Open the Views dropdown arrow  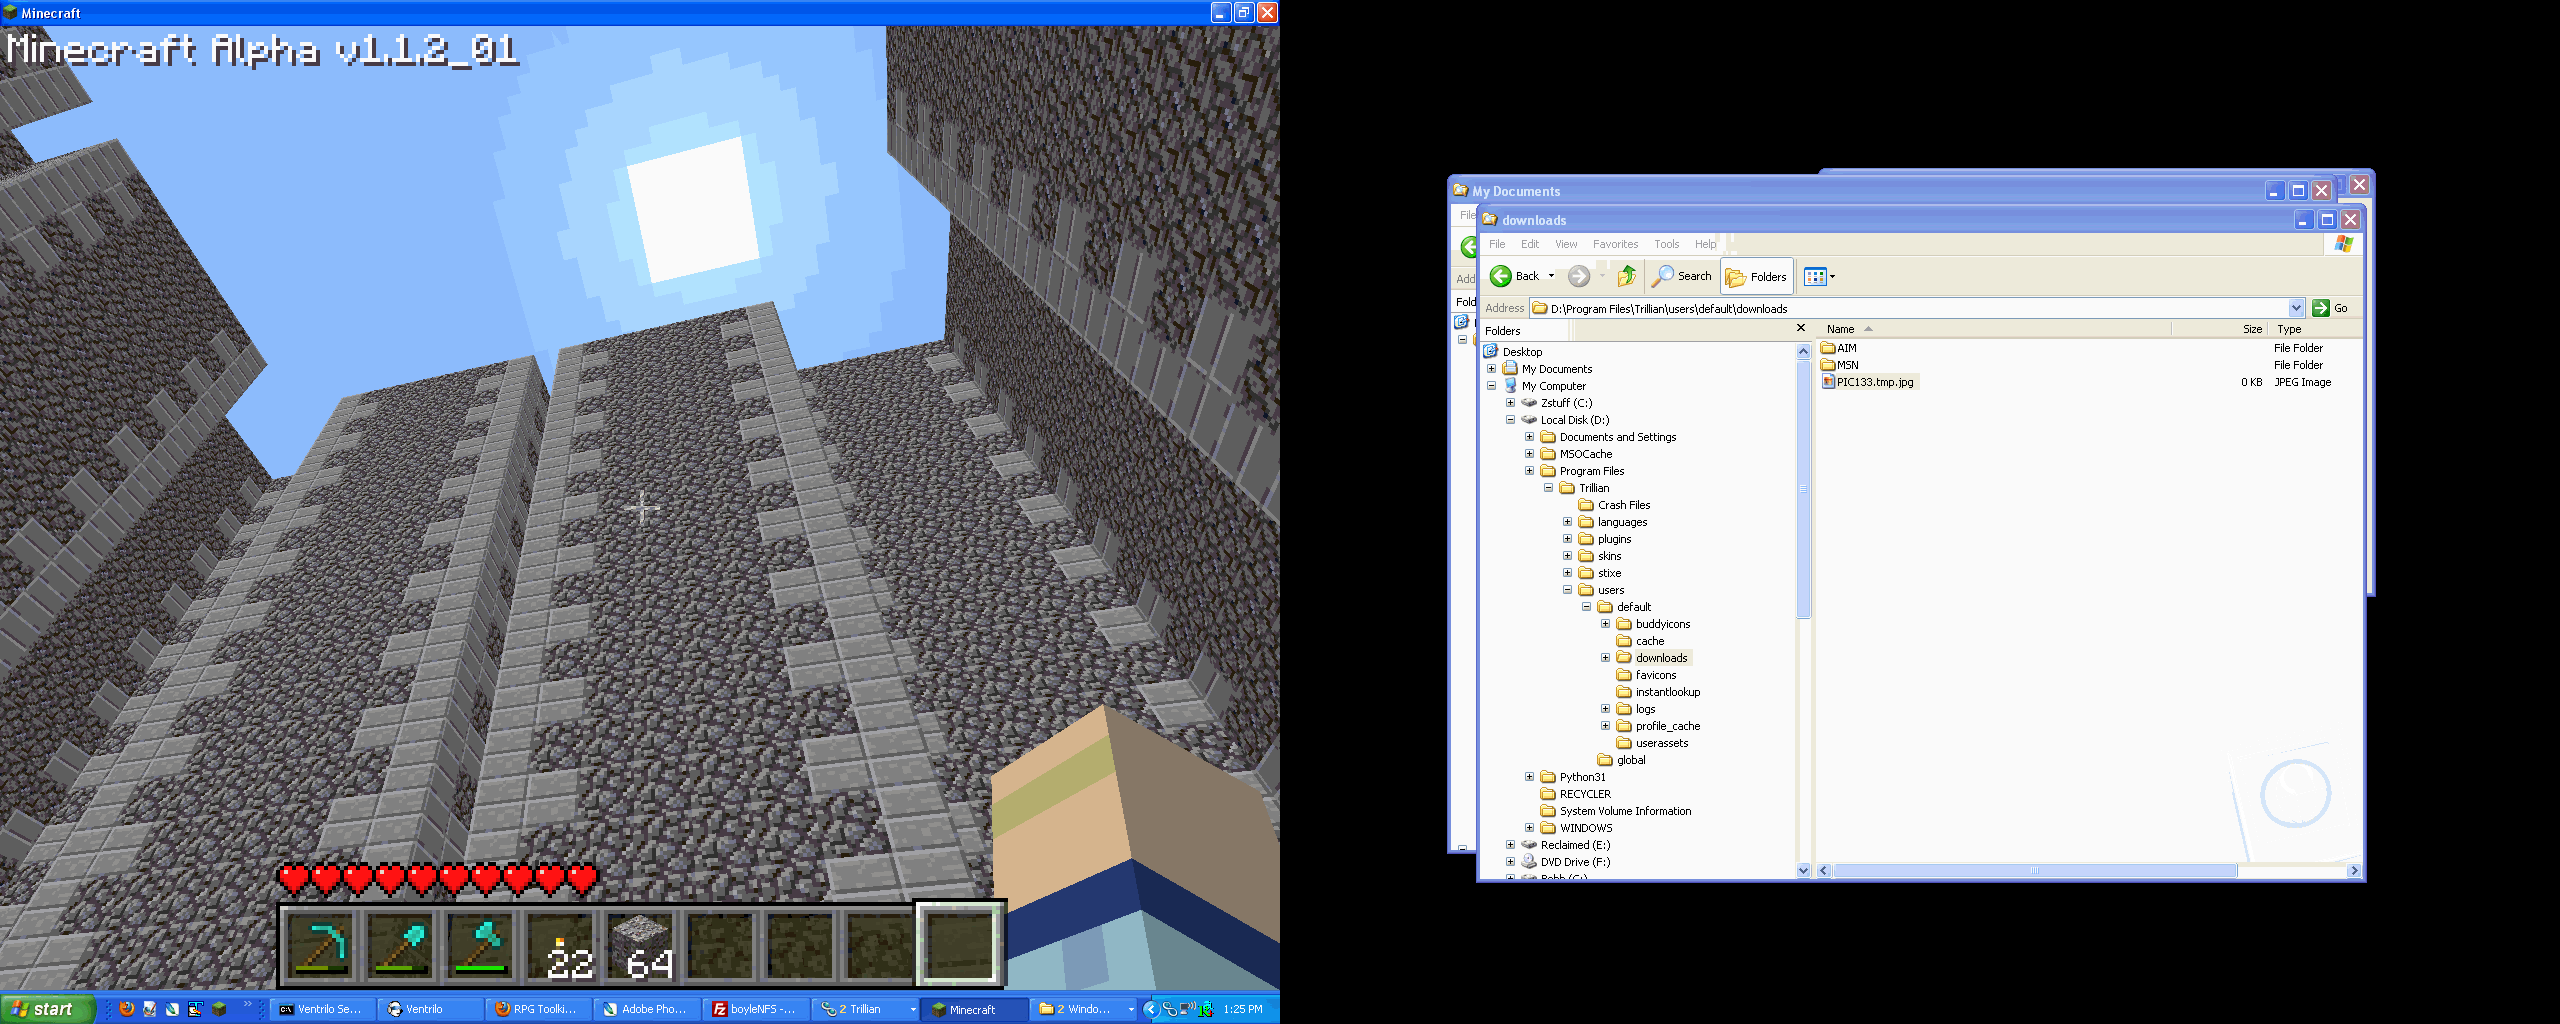click(1832, 276)
